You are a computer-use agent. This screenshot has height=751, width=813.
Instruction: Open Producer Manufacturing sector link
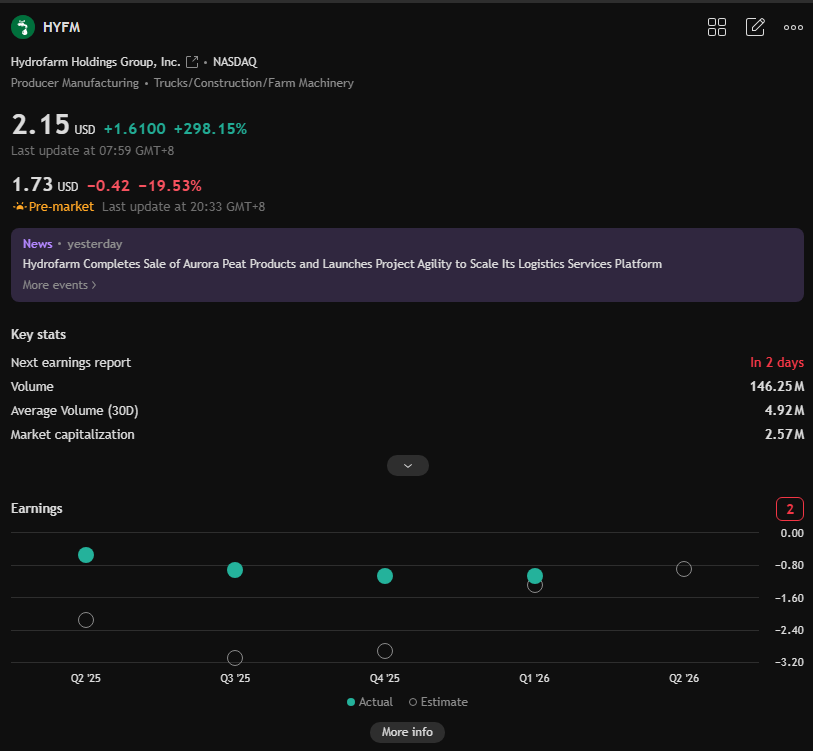coord(75,83)
